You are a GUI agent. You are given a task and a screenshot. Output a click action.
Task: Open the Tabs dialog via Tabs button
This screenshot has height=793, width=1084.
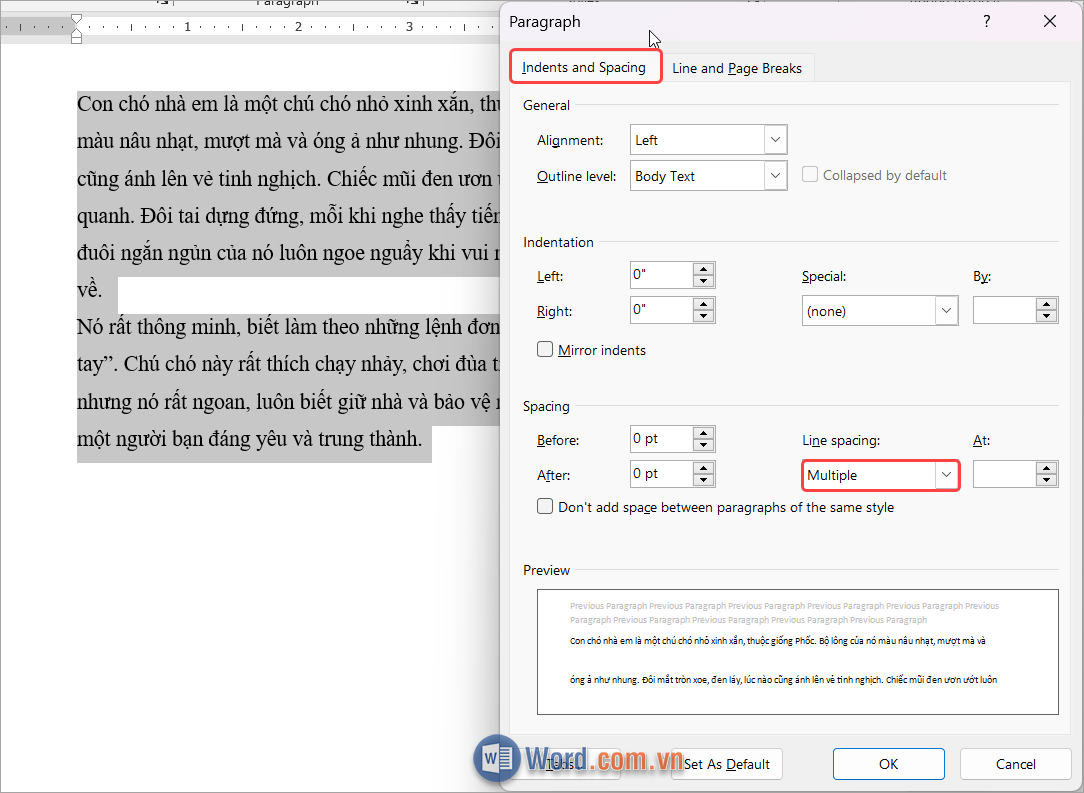560,764
